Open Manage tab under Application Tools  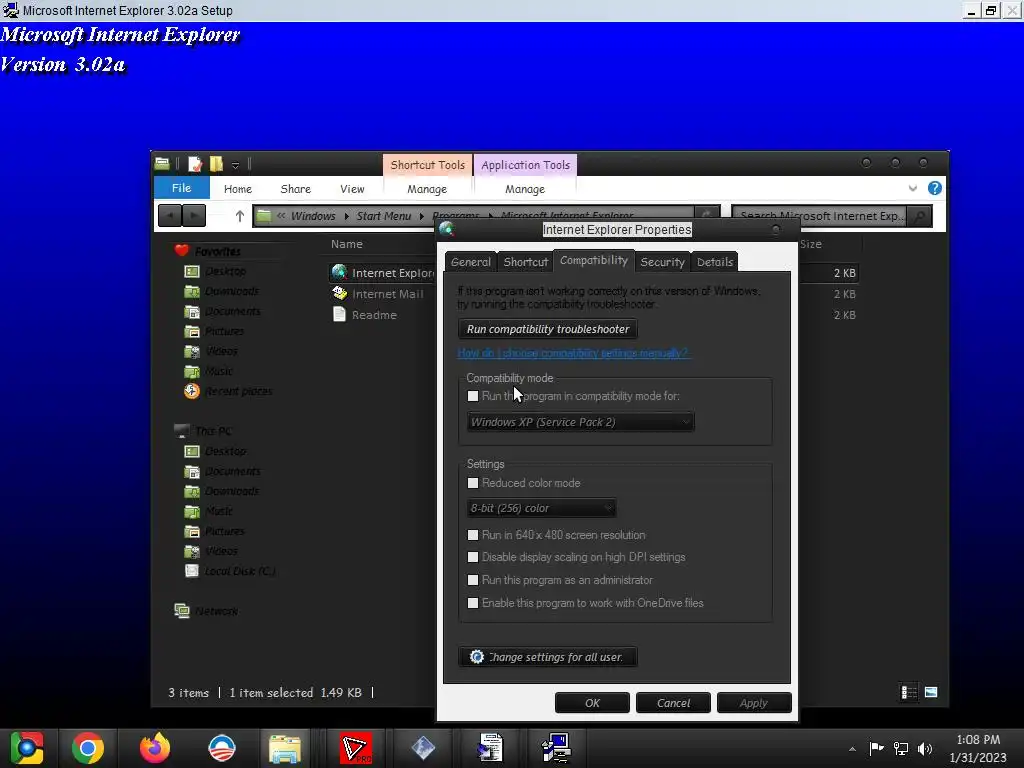[x=524, y=189]
